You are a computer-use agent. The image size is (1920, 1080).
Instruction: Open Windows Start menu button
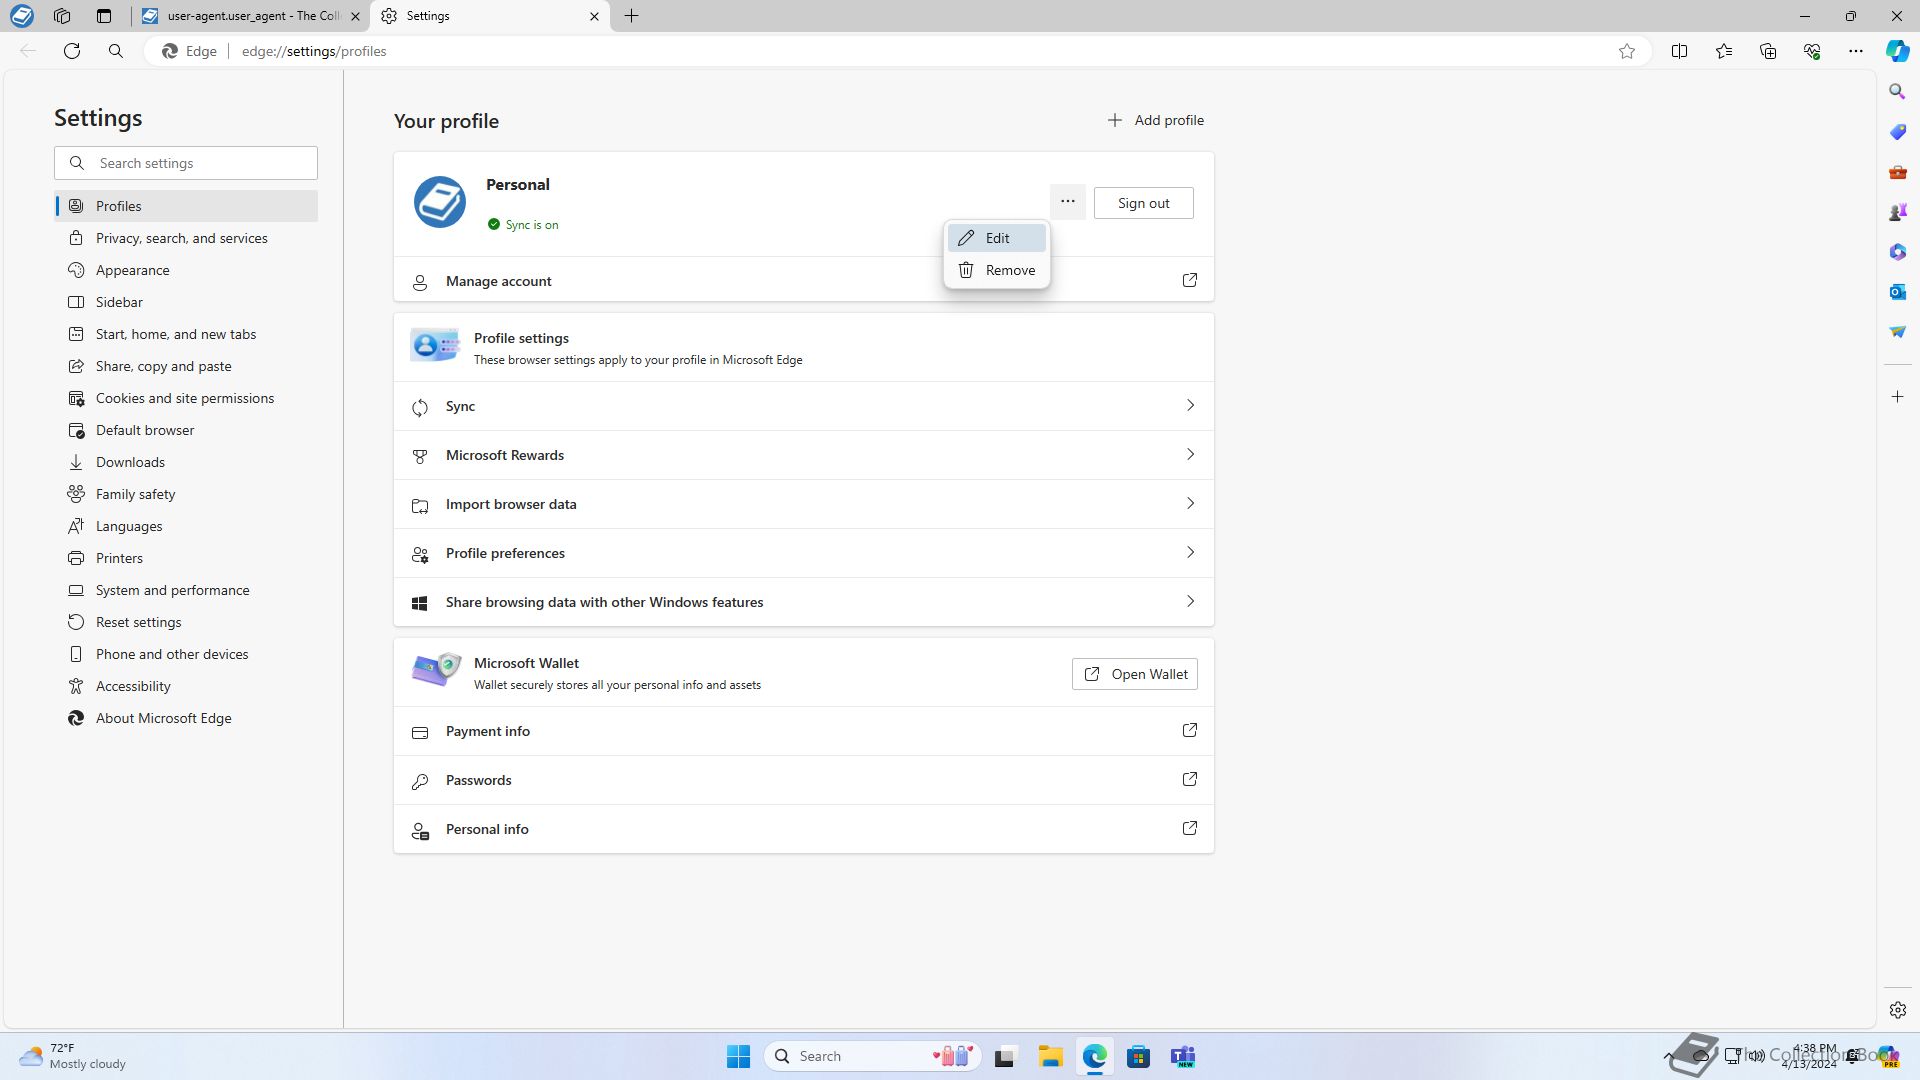[x=739, y=1056]
